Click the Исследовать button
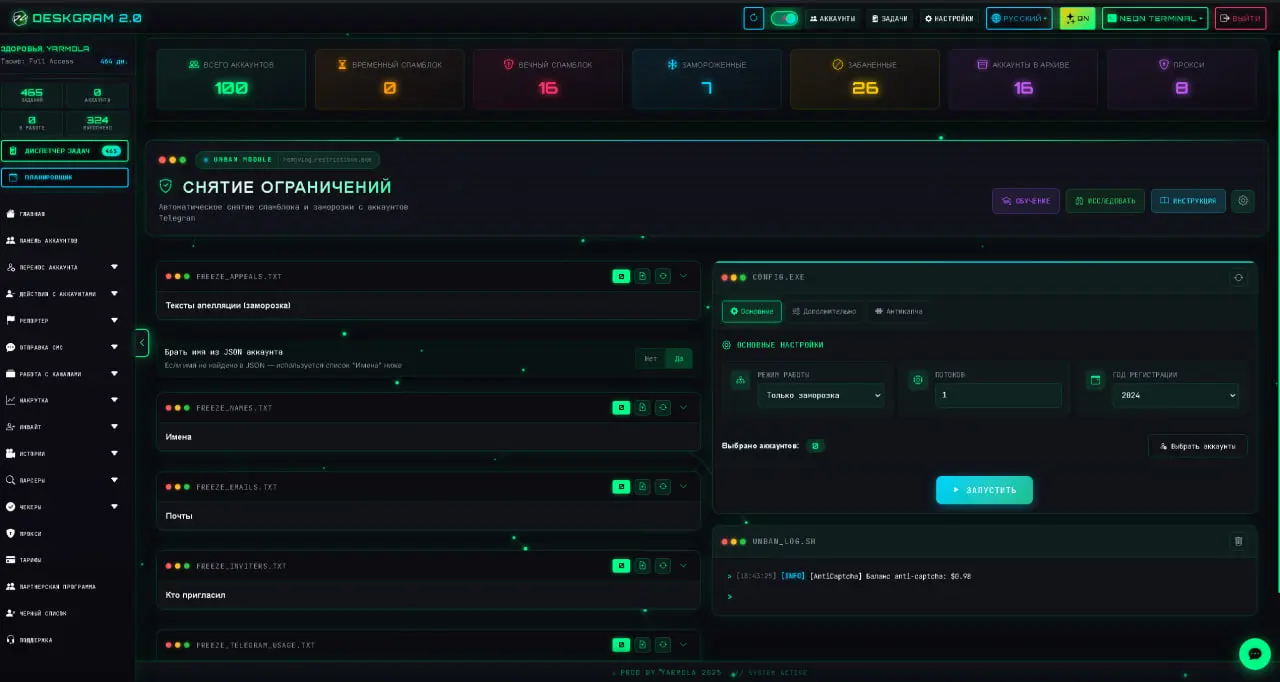Screen dimensions: 1280x682 [1105, 201]
